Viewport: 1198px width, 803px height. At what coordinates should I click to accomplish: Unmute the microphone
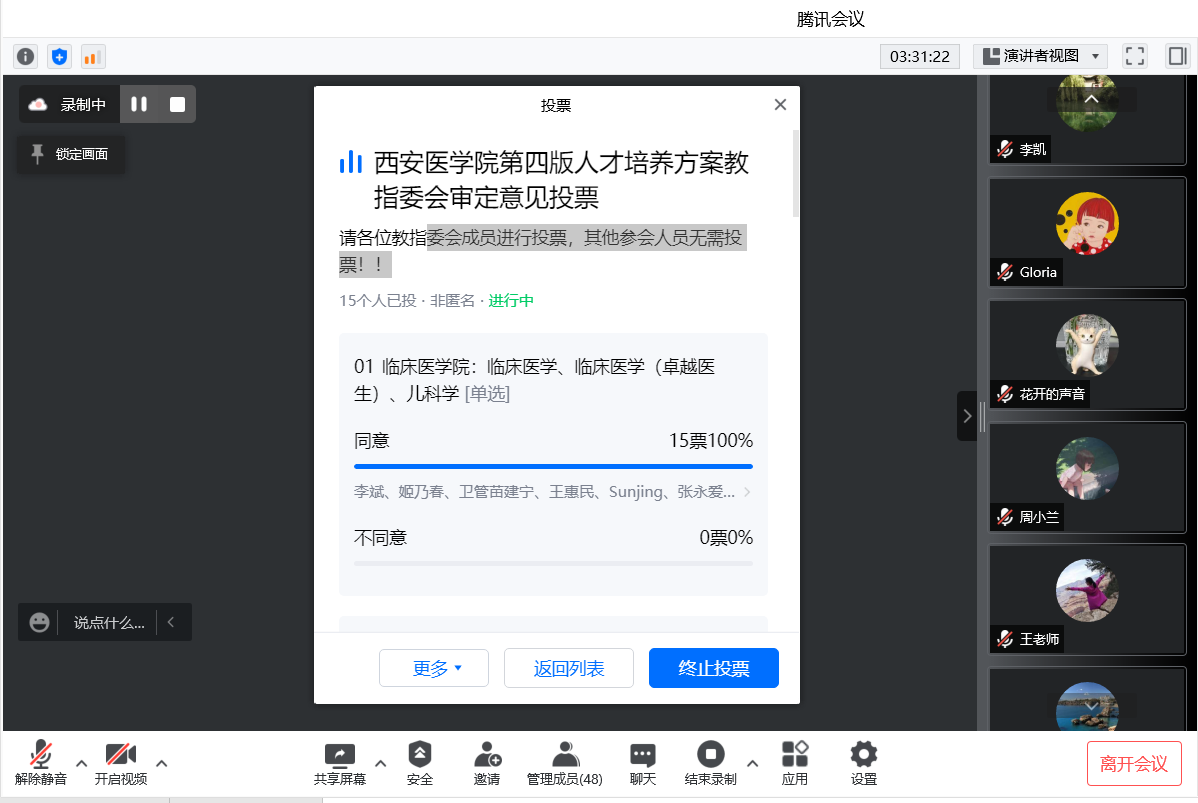coord(41,763)
